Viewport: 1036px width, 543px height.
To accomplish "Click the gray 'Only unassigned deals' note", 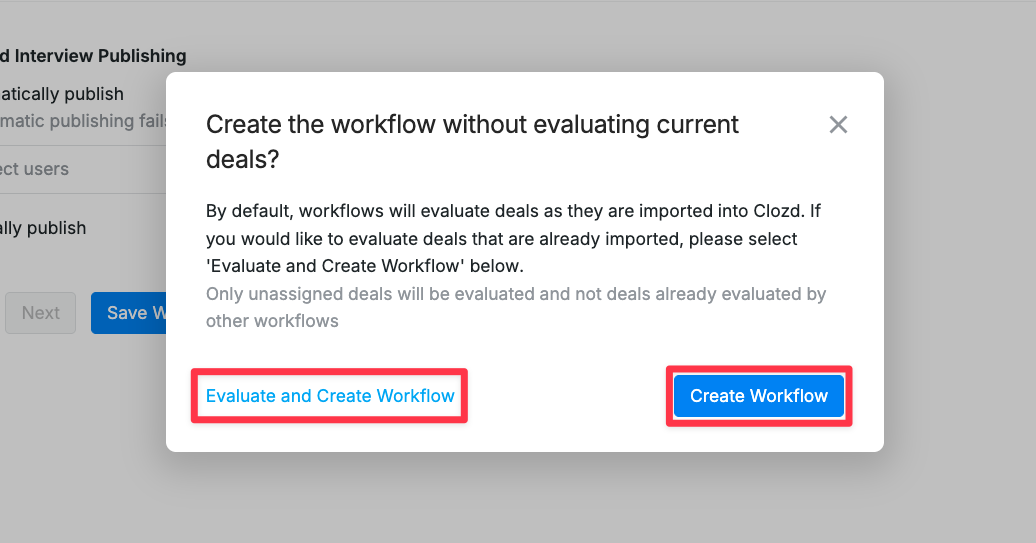I will point(316,294).
